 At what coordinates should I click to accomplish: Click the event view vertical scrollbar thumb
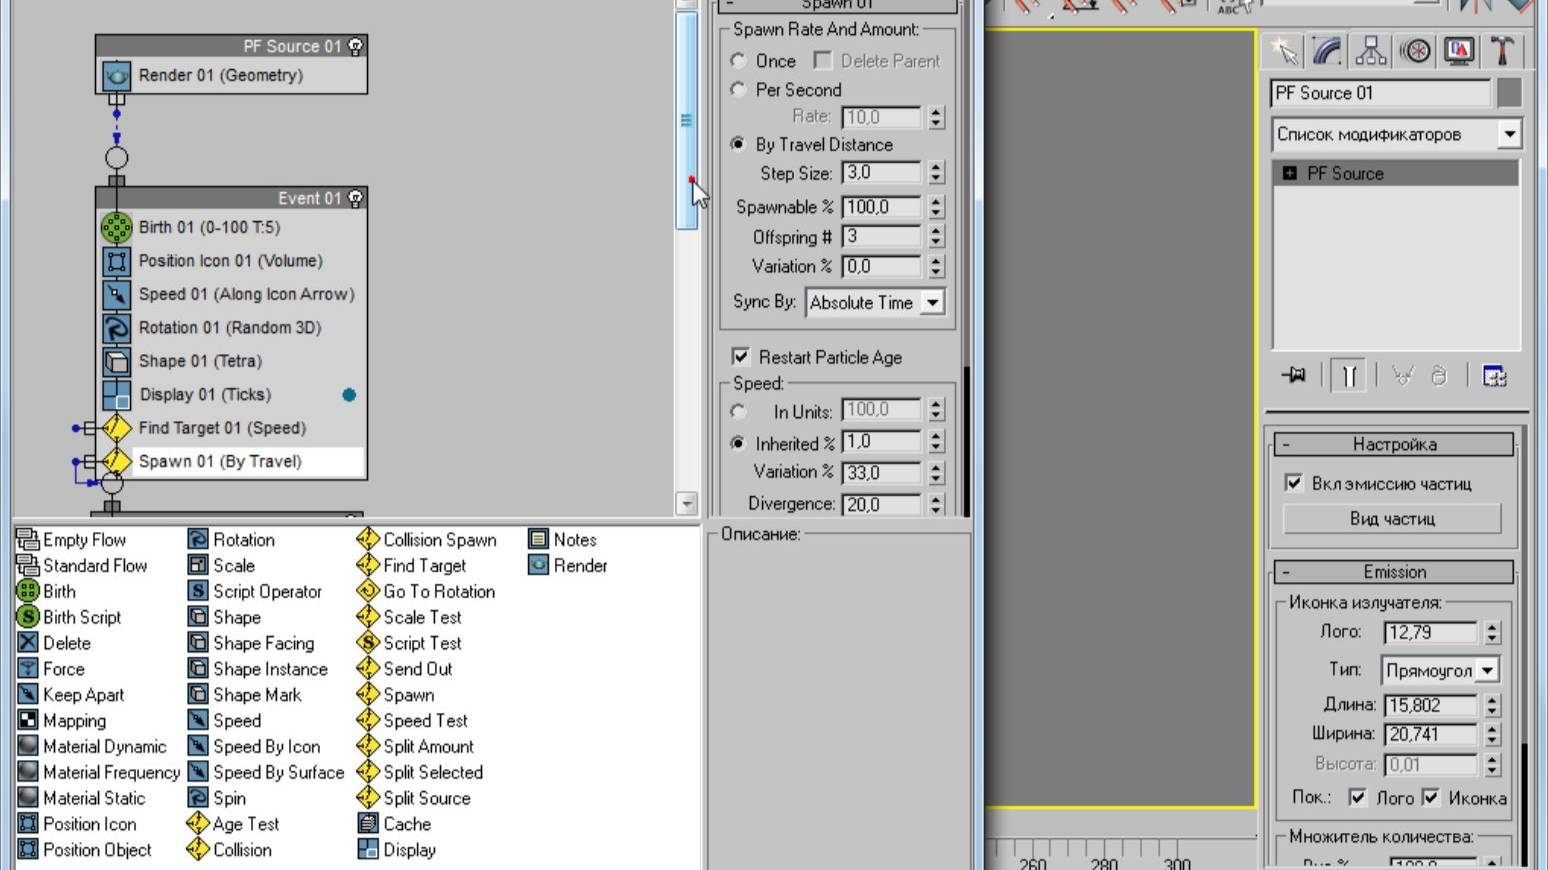click(686, 120)
